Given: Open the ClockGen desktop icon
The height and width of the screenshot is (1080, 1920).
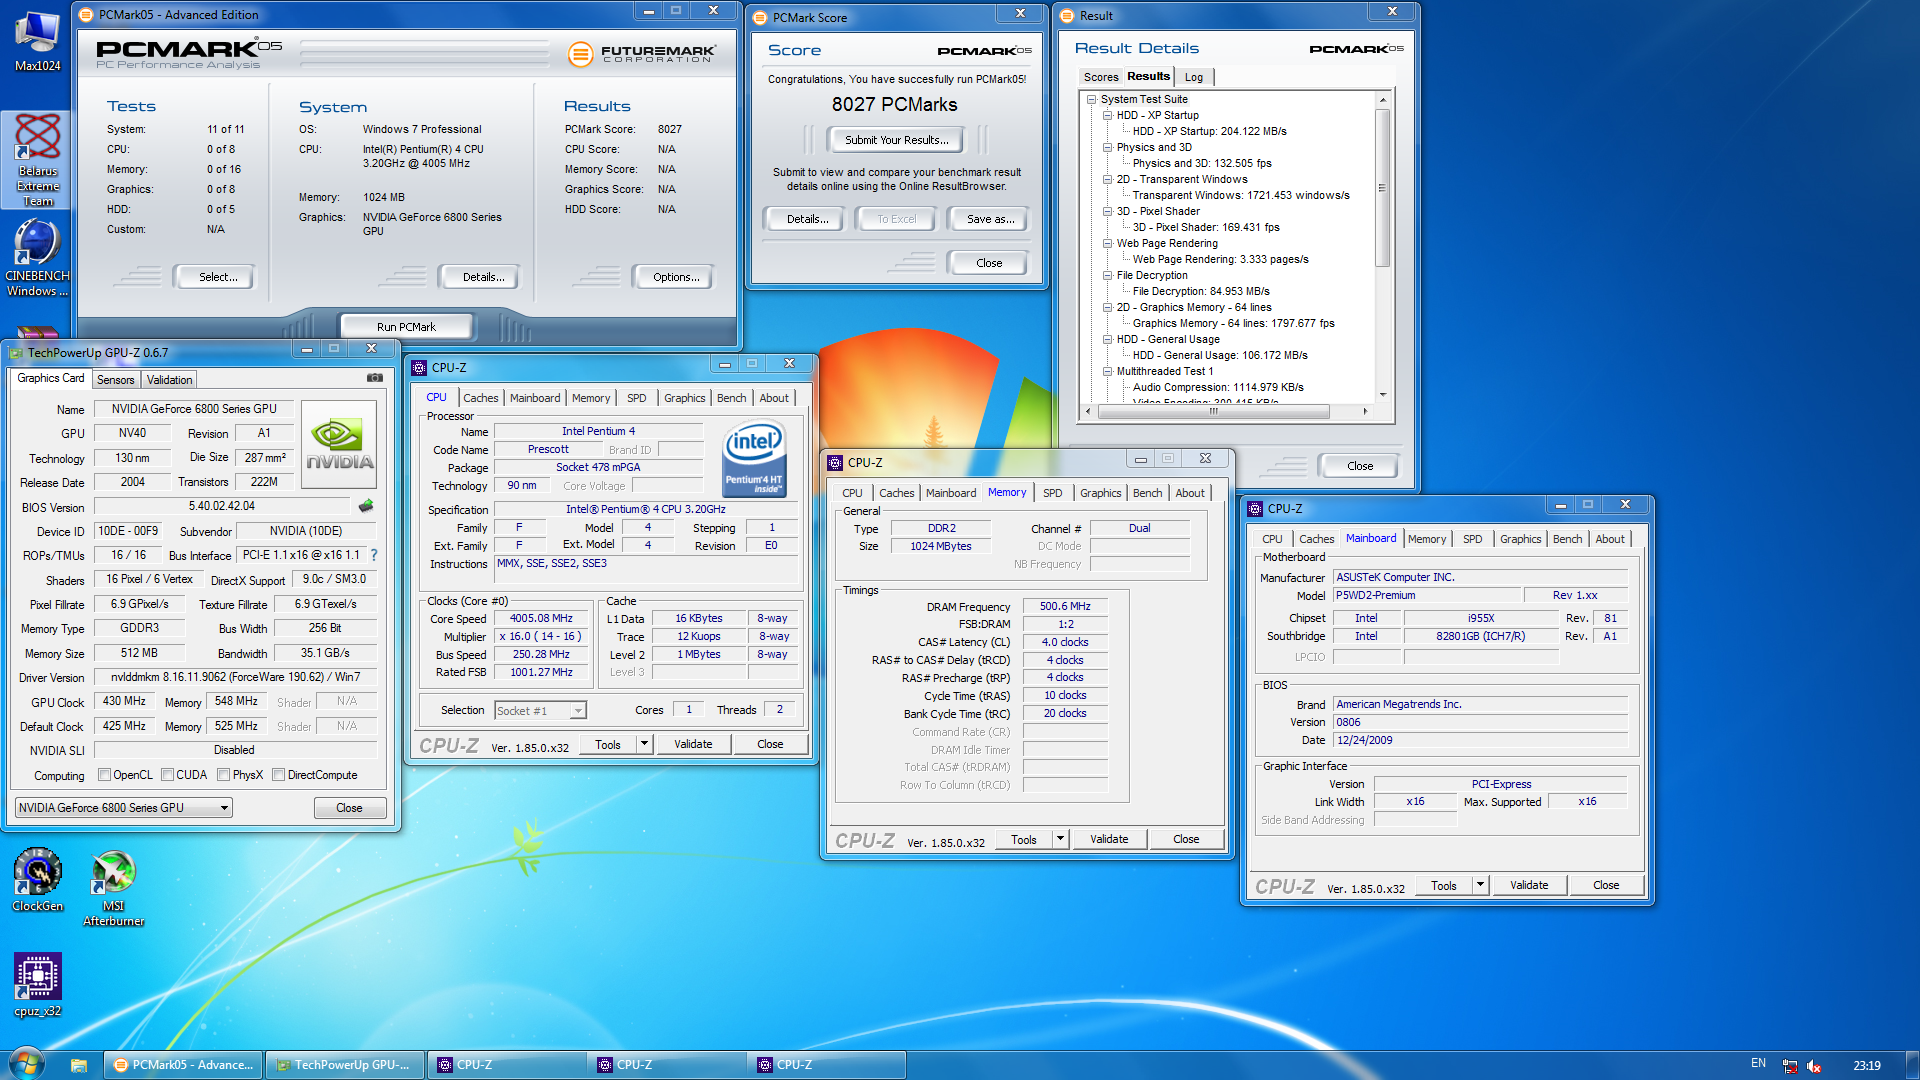Looking at the screenshot, I should click(37, 880).
